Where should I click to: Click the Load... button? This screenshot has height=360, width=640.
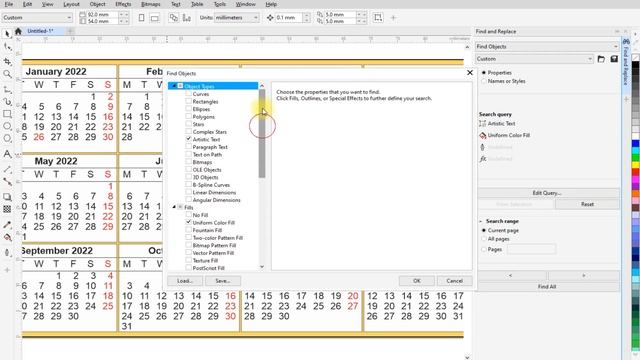pos(185,281)
